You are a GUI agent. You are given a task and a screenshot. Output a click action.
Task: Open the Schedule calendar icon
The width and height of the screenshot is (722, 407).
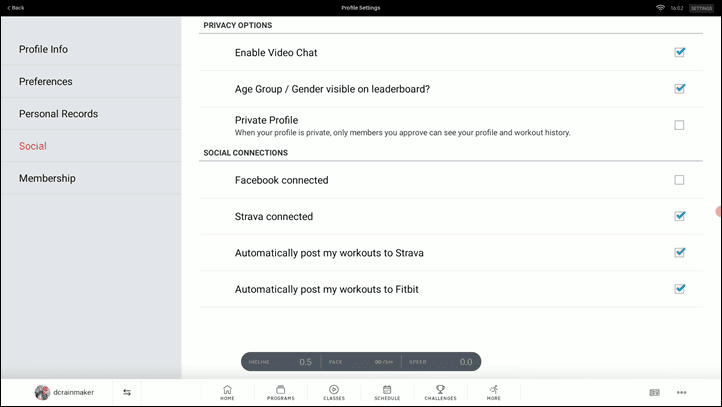(x=387, y=392)
